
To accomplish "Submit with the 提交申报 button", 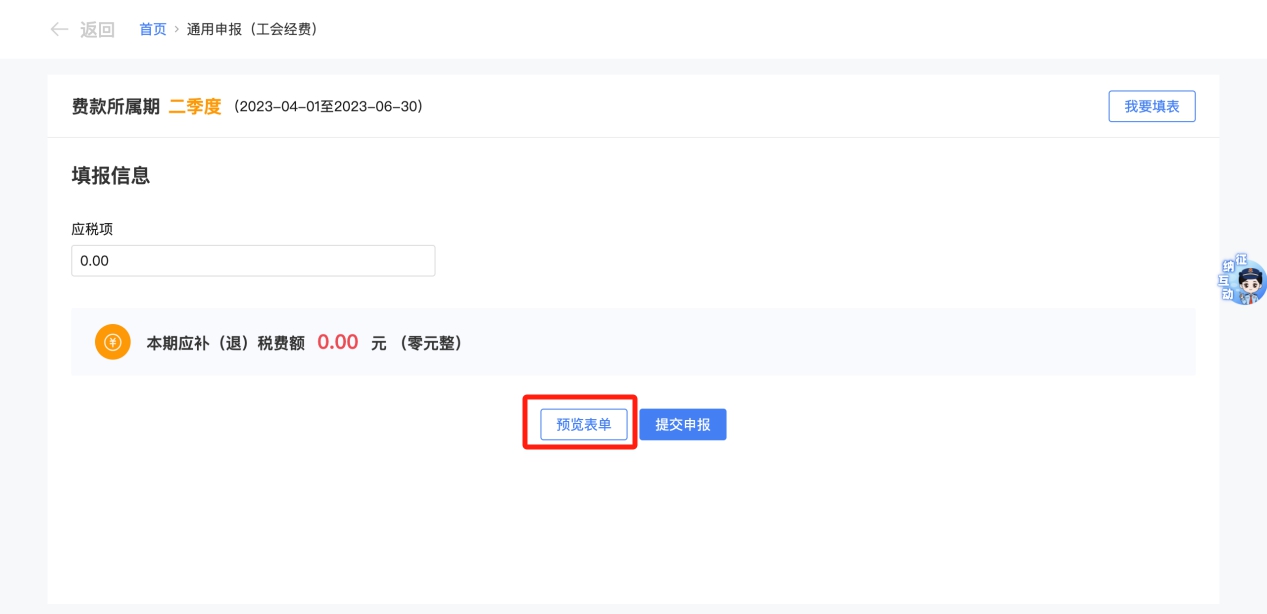I will 683,424.
